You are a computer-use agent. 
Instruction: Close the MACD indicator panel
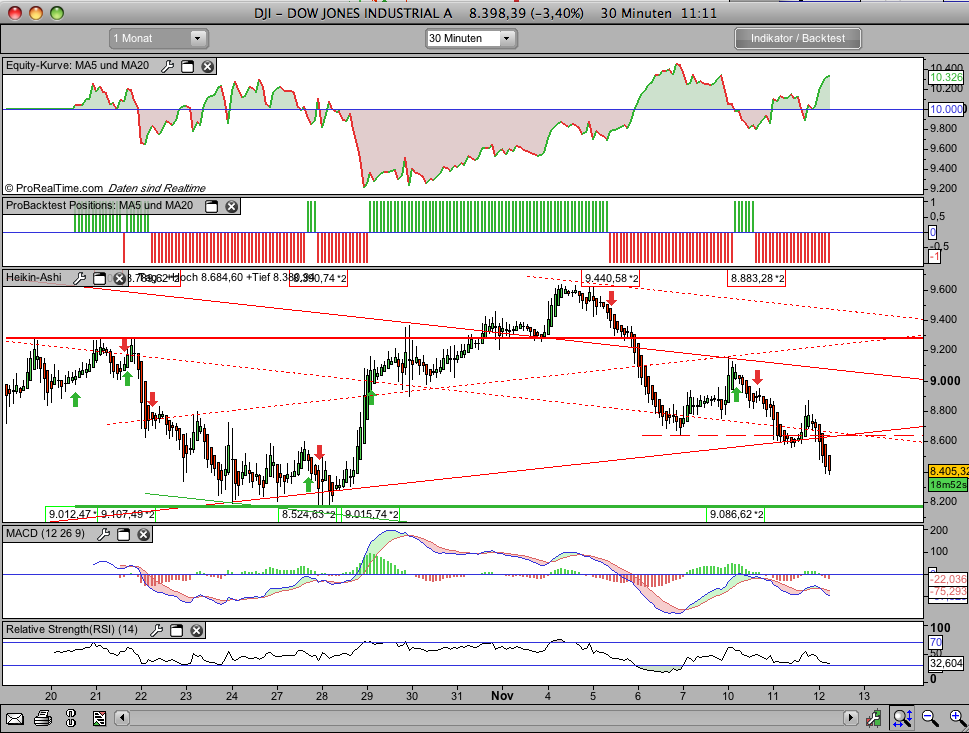143,534
